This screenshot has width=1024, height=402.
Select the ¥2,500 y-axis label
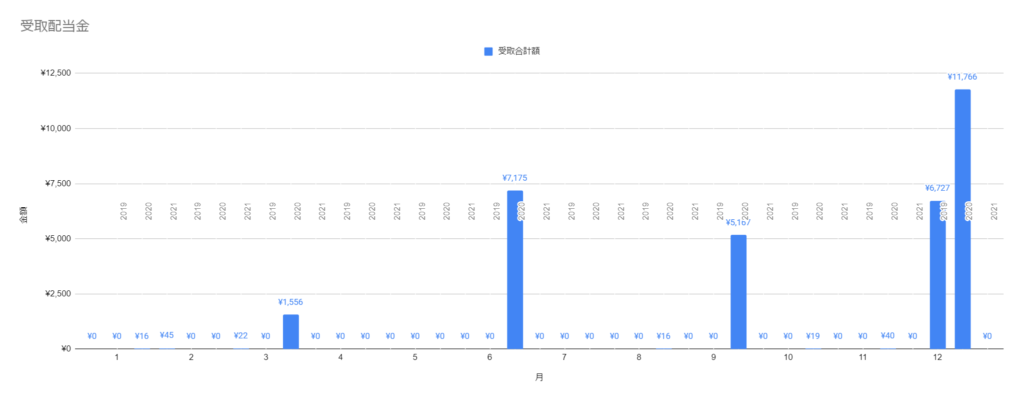[x=57, y=294]
